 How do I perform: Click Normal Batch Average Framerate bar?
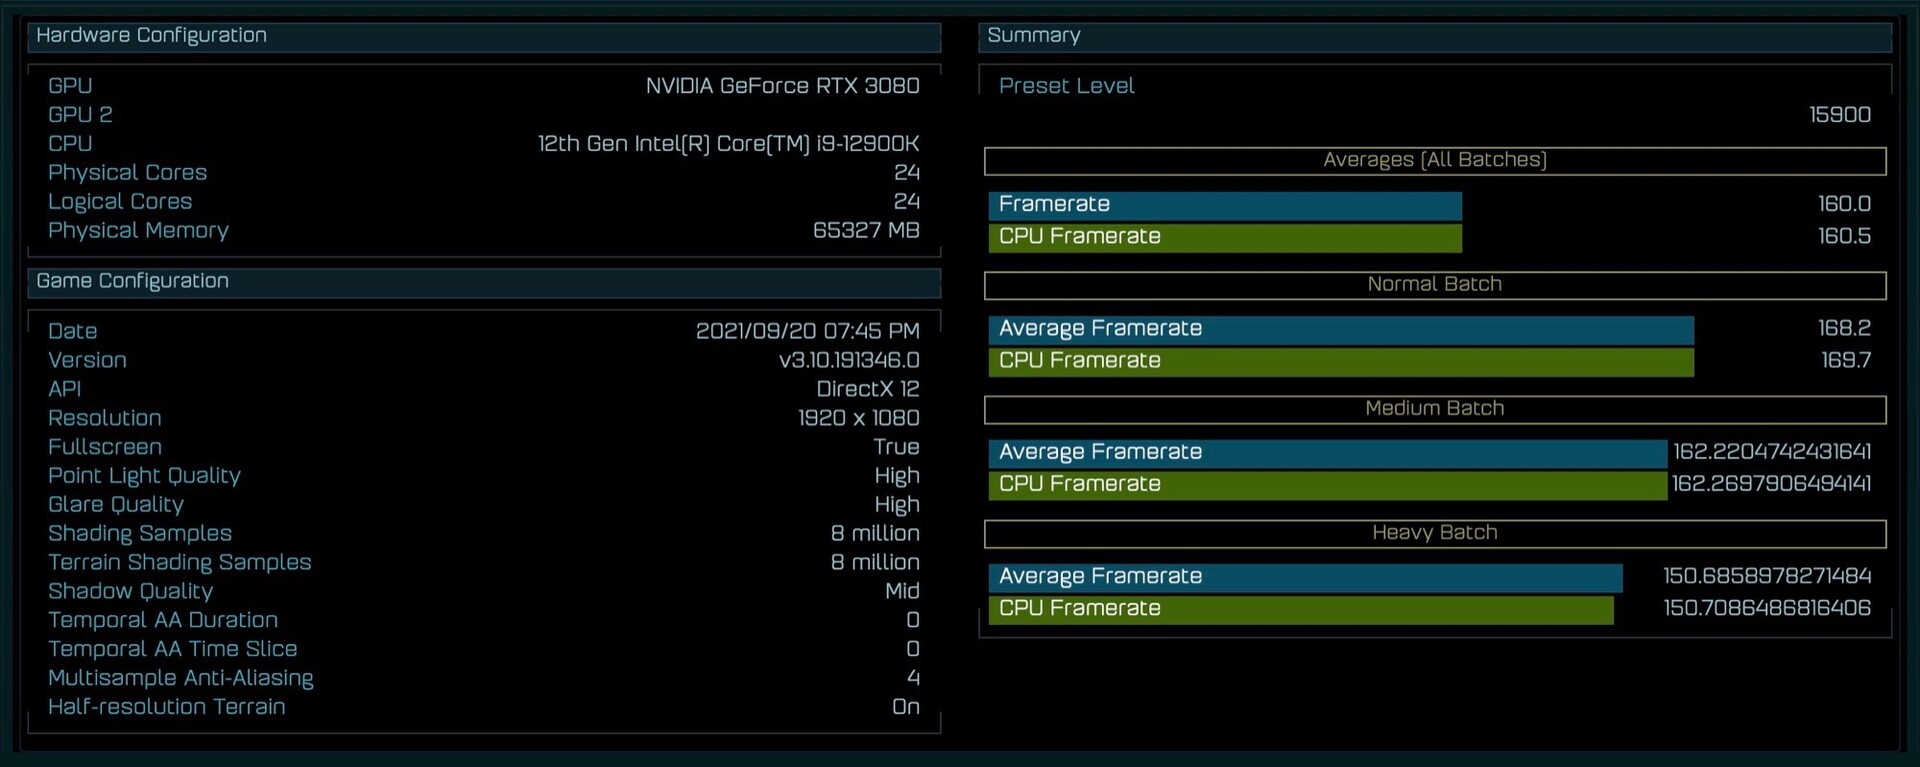coord(1340,329)
